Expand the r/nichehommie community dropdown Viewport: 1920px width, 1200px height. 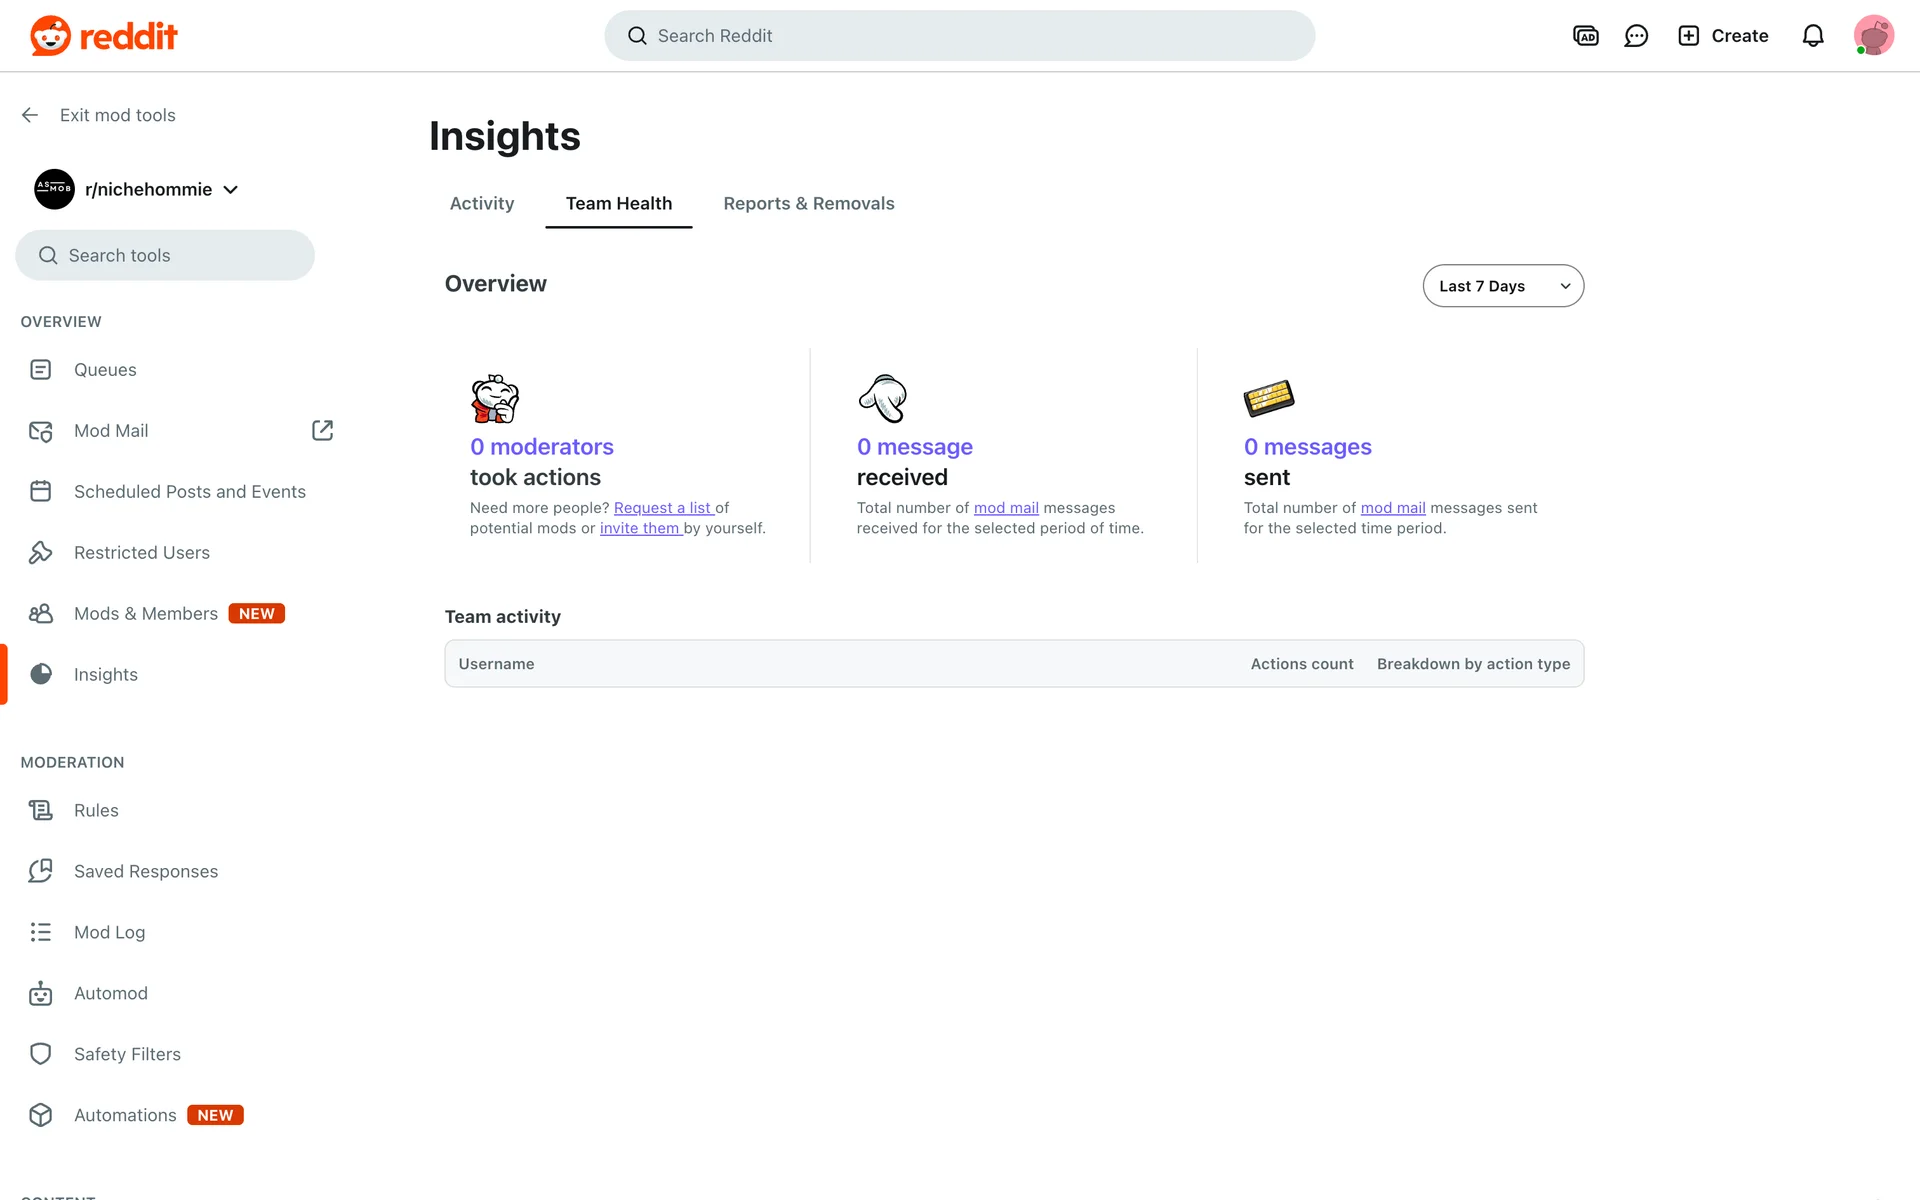(231, 190)
